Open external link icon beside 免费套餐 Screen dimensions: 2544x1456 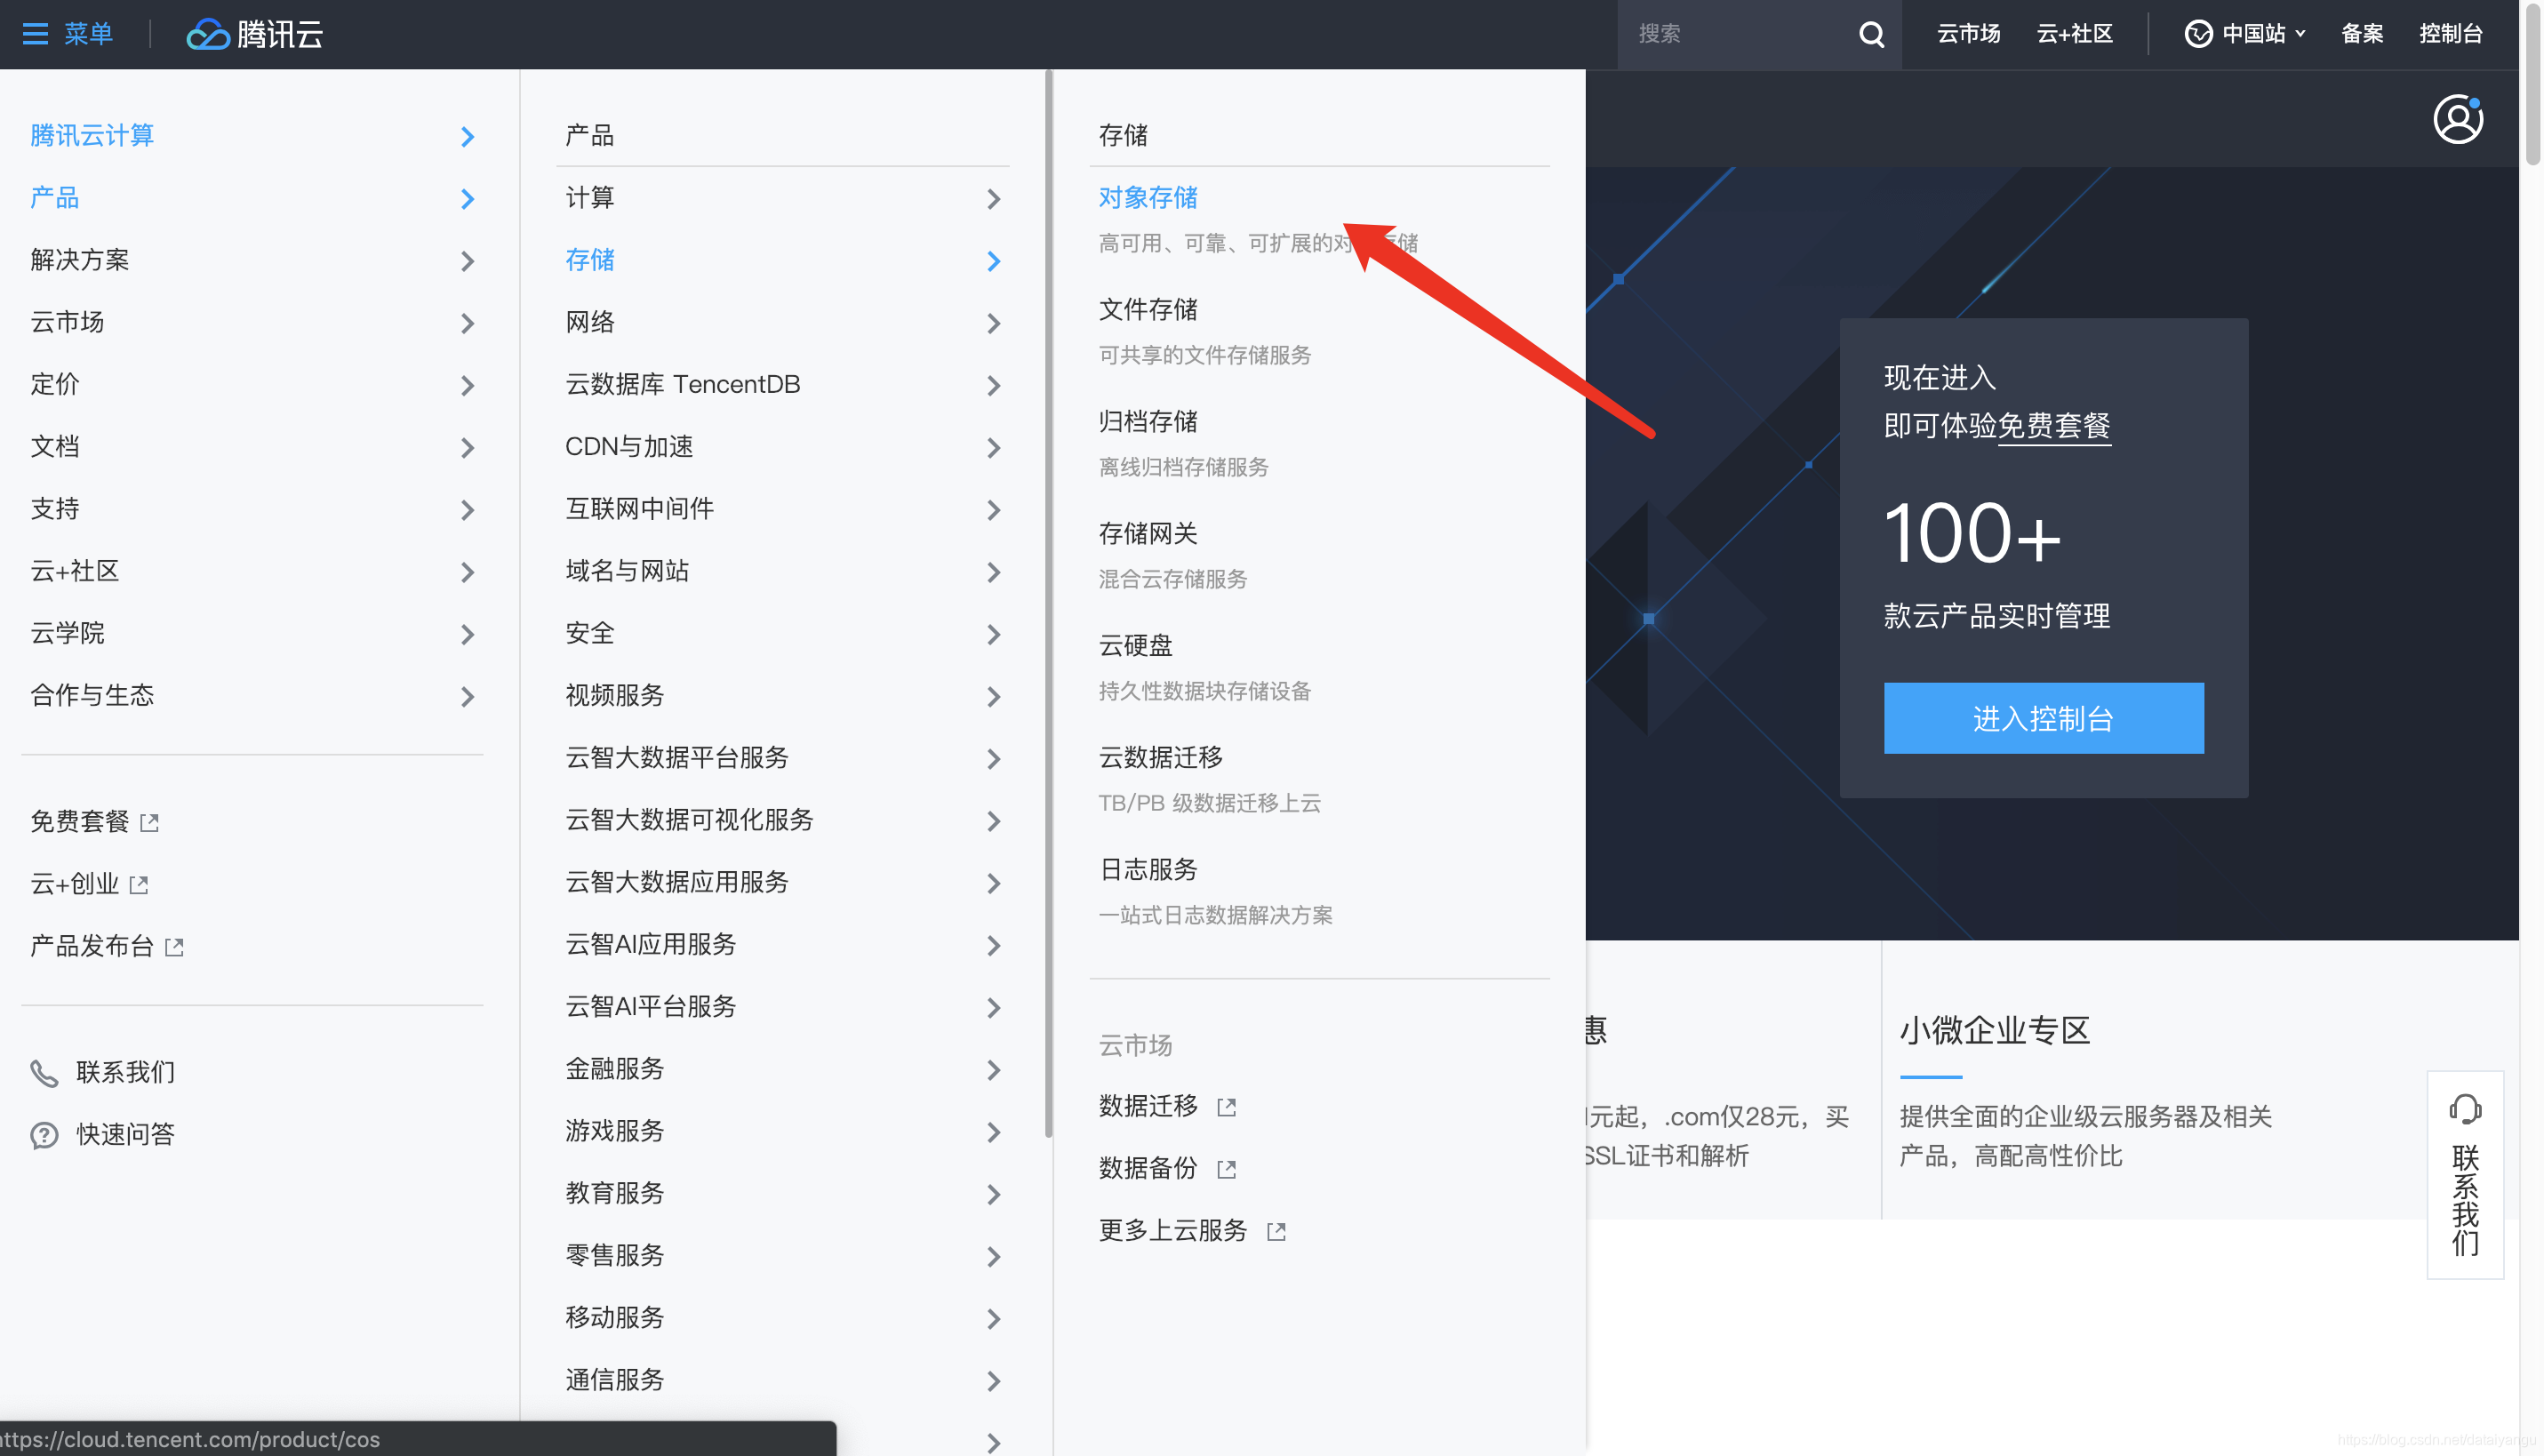[150, 822]
